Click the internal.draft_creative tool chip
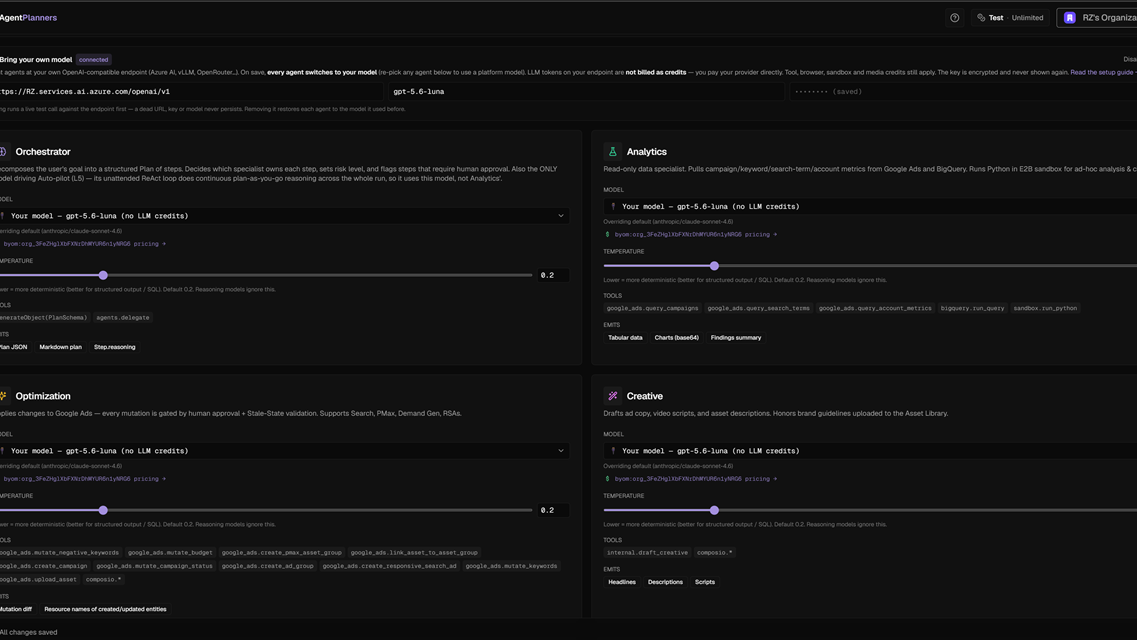Viewport: 1137px width, 640px height. pyautogui.click(x=647, y=552)
